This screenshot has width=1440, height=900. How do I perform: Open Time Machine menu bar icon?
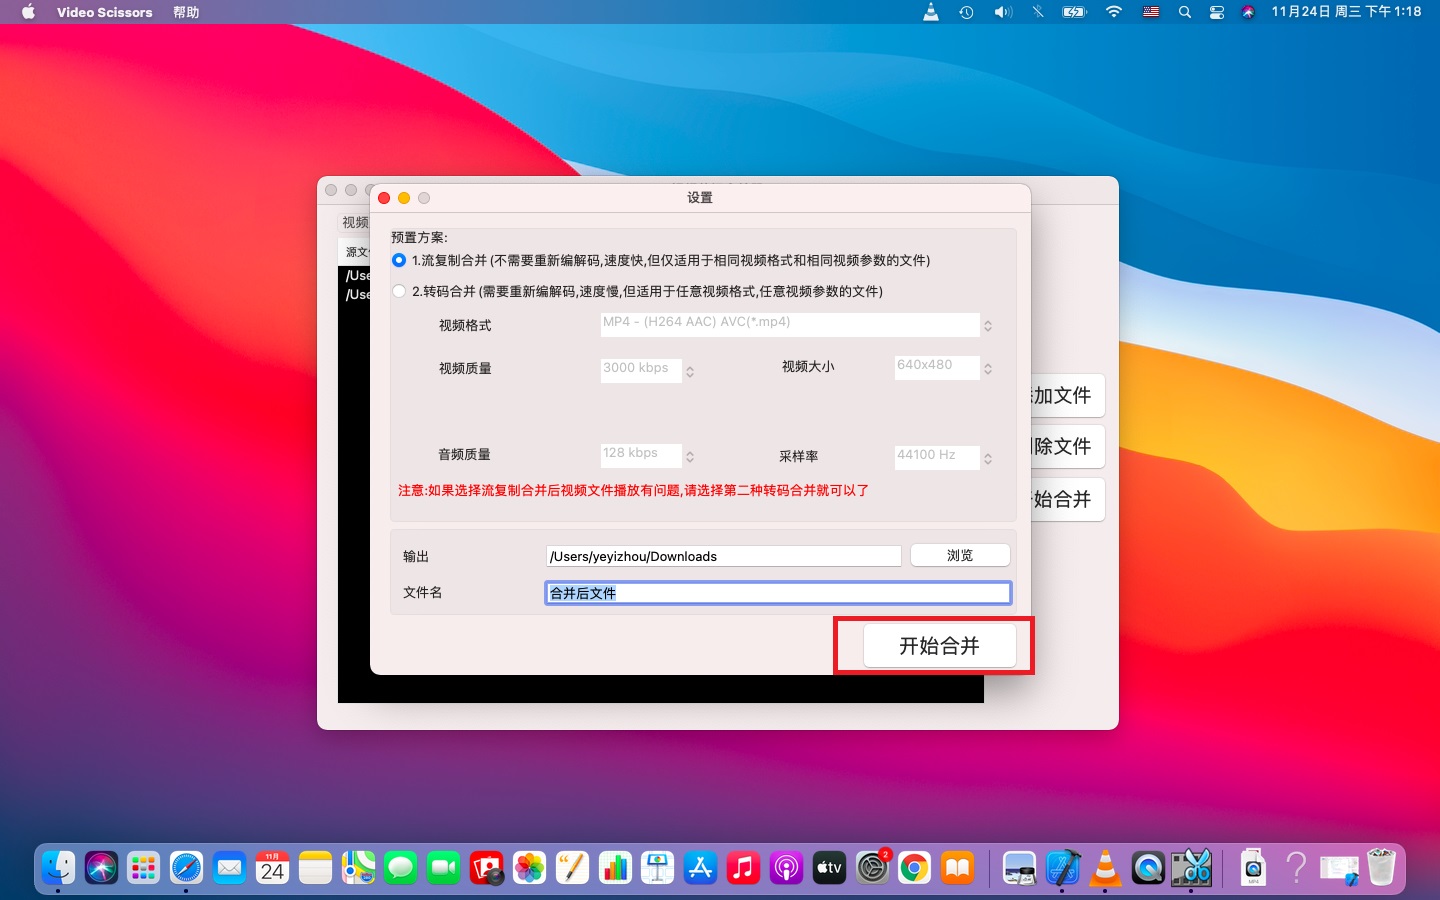click(966, 12)
